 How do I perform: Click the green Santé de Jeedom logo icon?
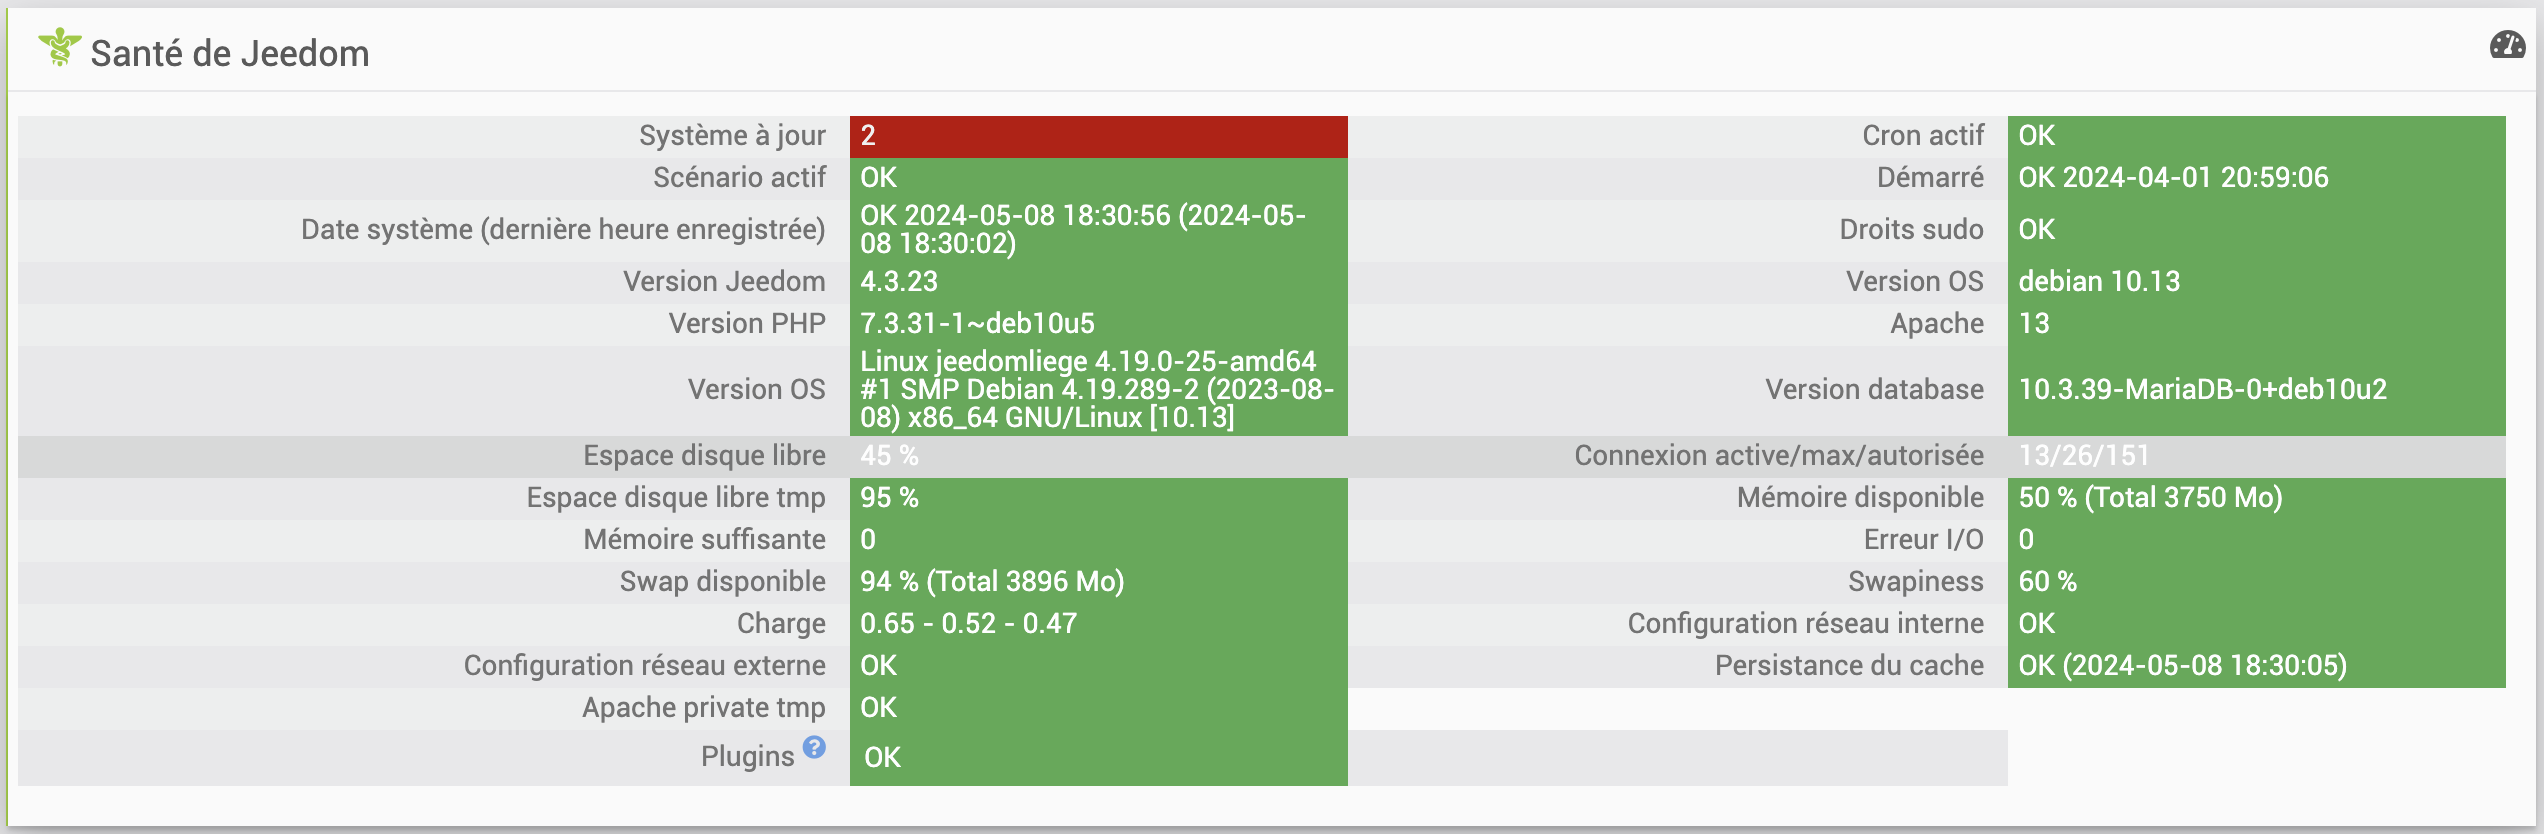(59, 47)
